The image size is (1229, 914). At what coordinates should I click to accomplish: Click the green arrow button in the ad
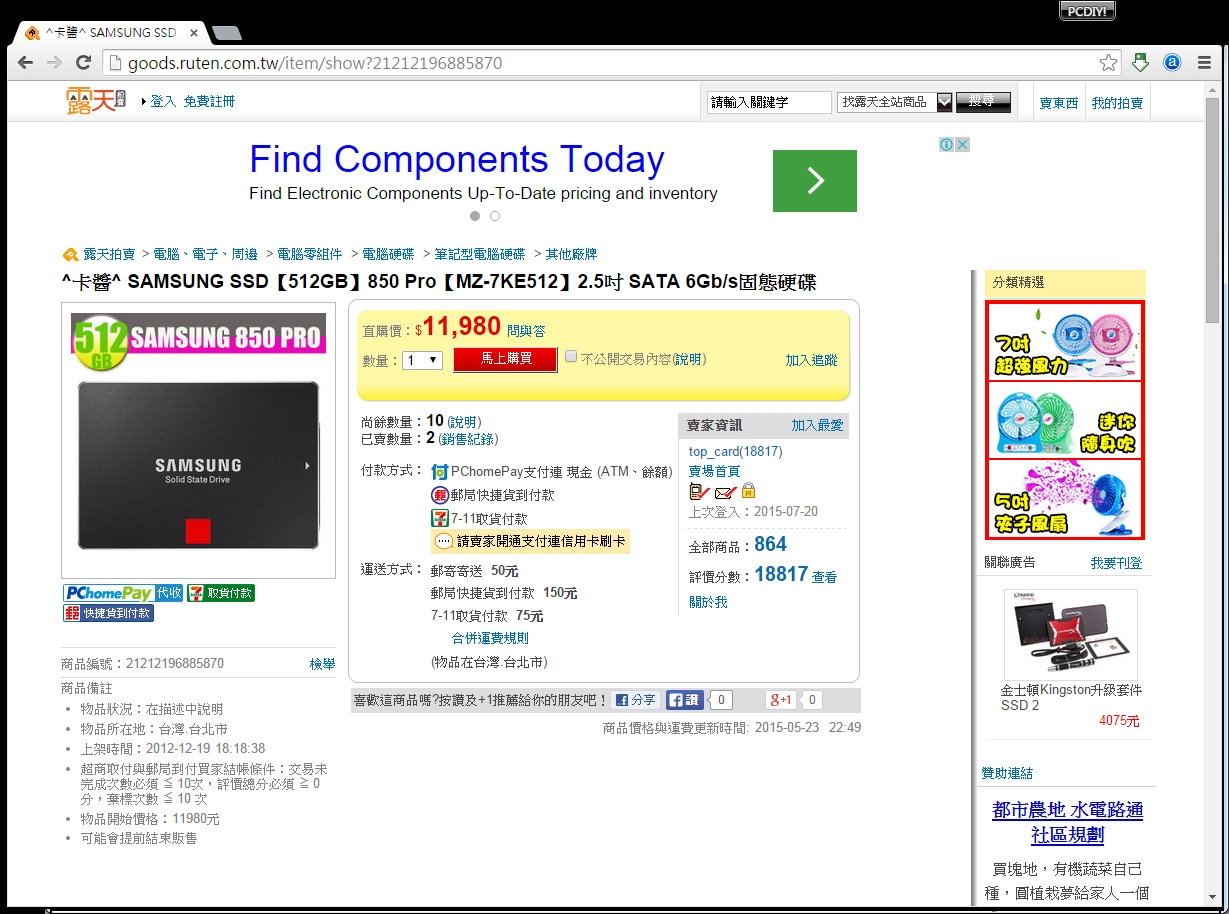click(x=815, y=181)
